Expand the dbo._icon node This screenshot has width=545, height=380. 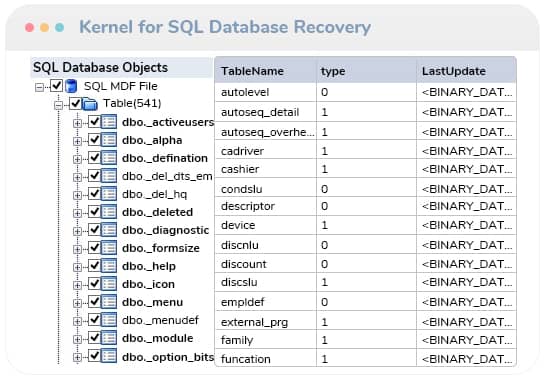point(77,285)
